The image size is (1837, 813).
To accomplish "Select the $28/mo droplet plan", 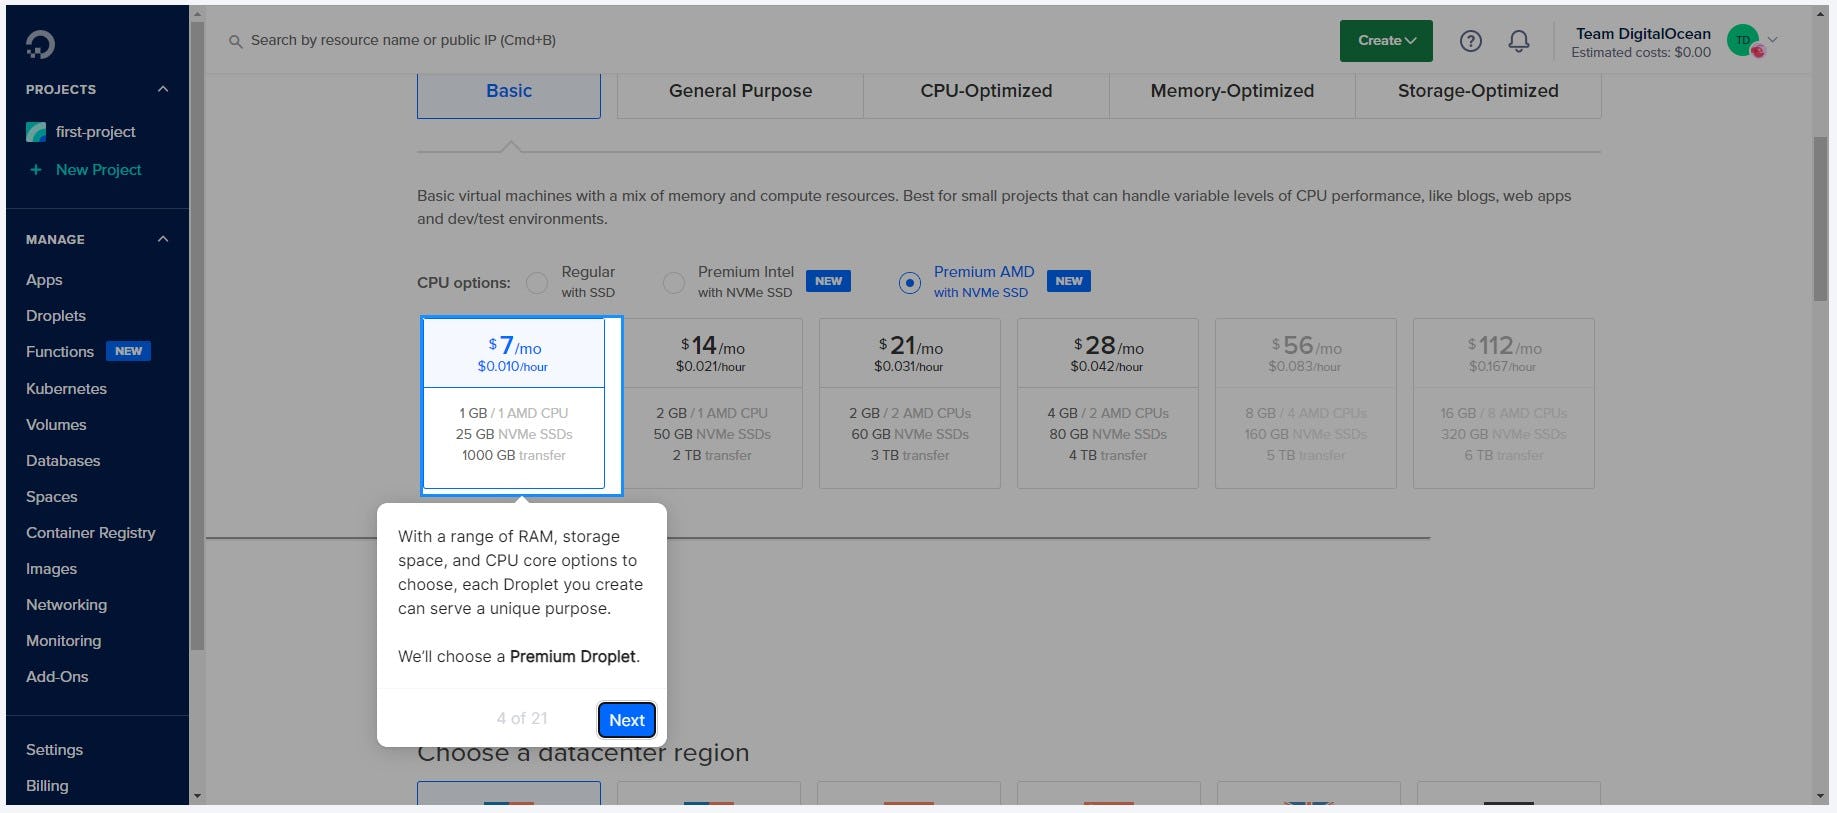I will click(x=1108, y=404).
